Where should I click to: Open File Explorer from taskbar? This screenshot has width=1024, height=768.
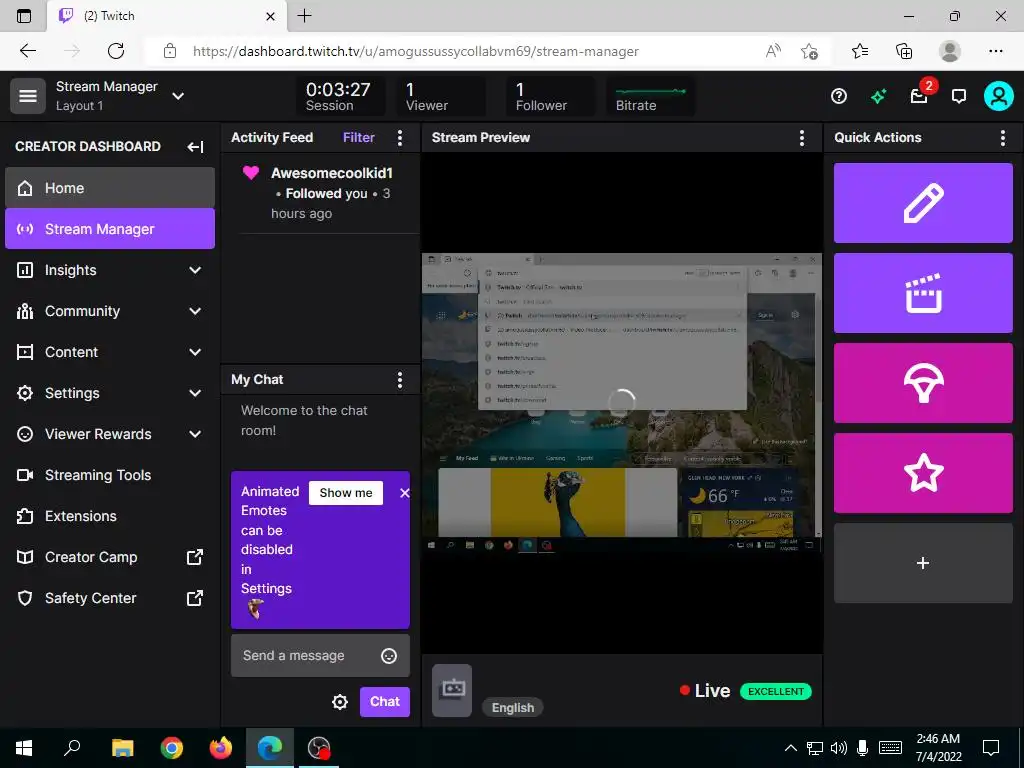click(122, 748)
